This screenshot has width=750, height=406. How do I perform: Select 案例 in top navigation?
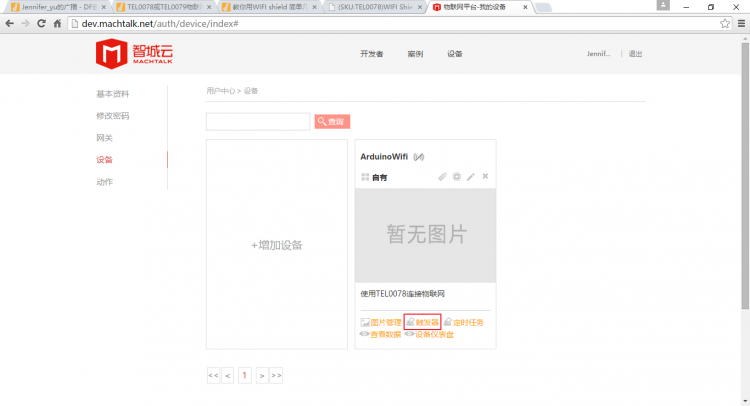(415, 54)
